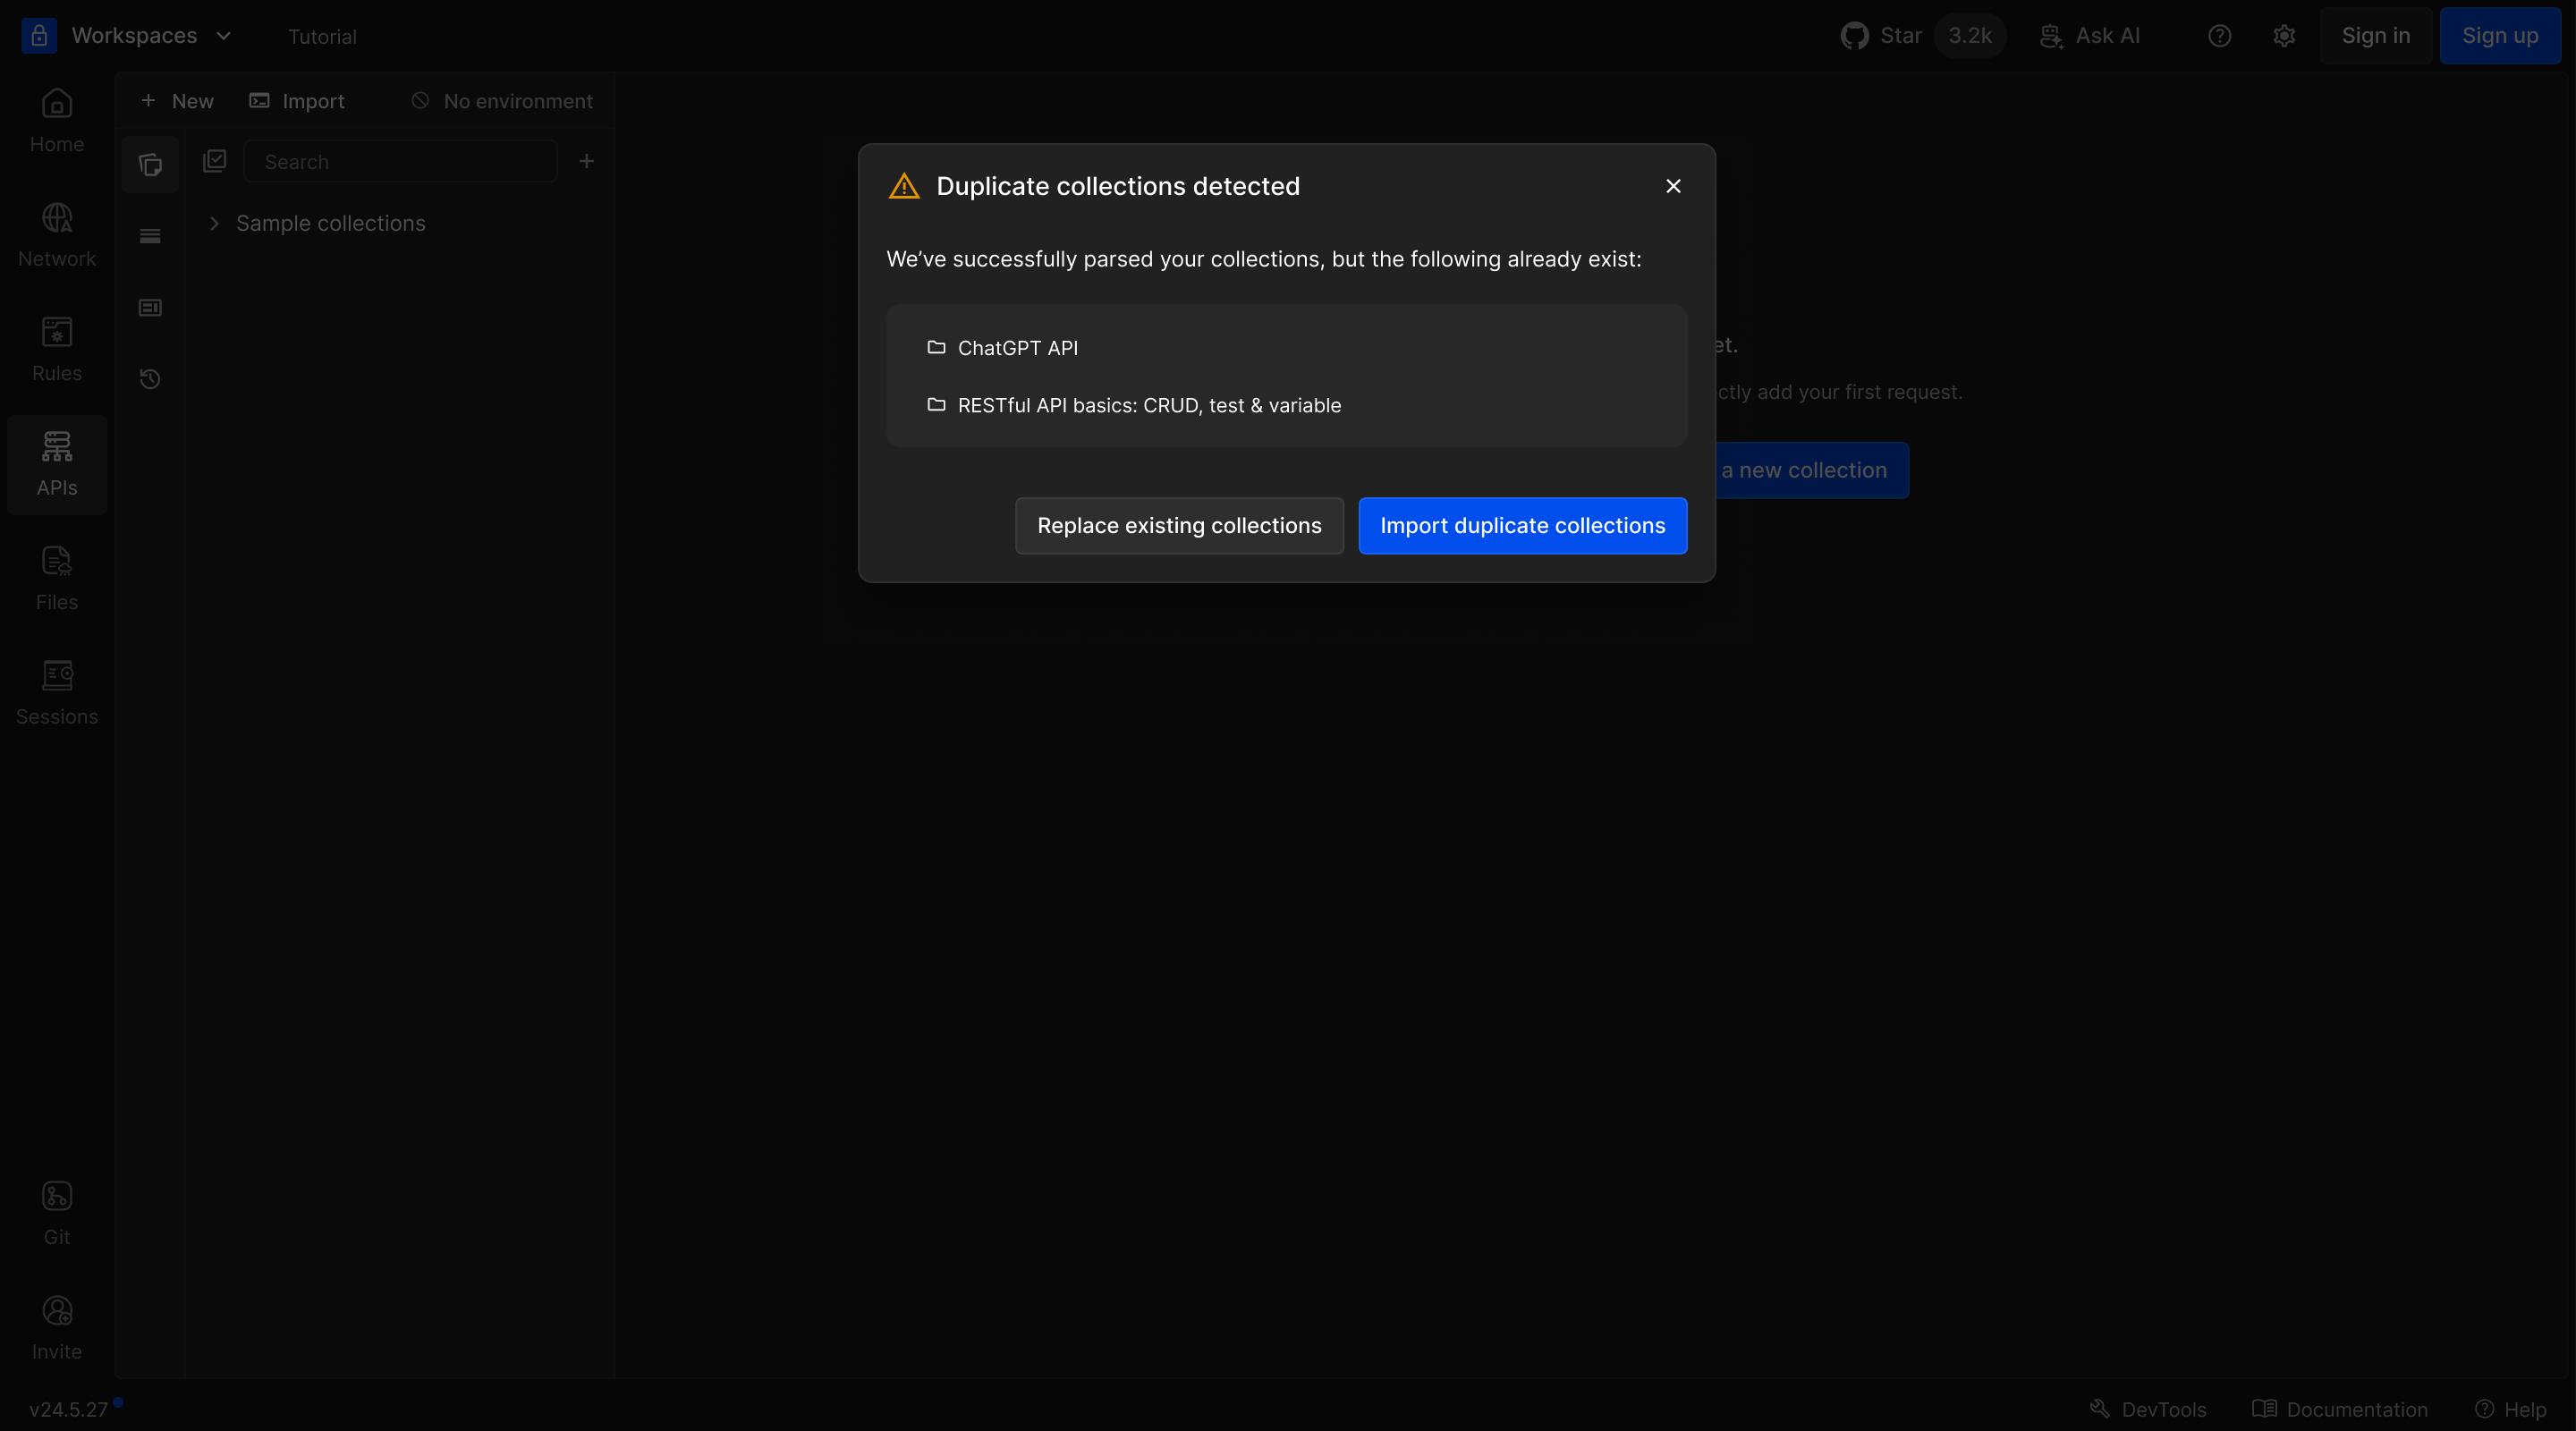Click the new collection button behind dialog

[x=1812, y=470]
